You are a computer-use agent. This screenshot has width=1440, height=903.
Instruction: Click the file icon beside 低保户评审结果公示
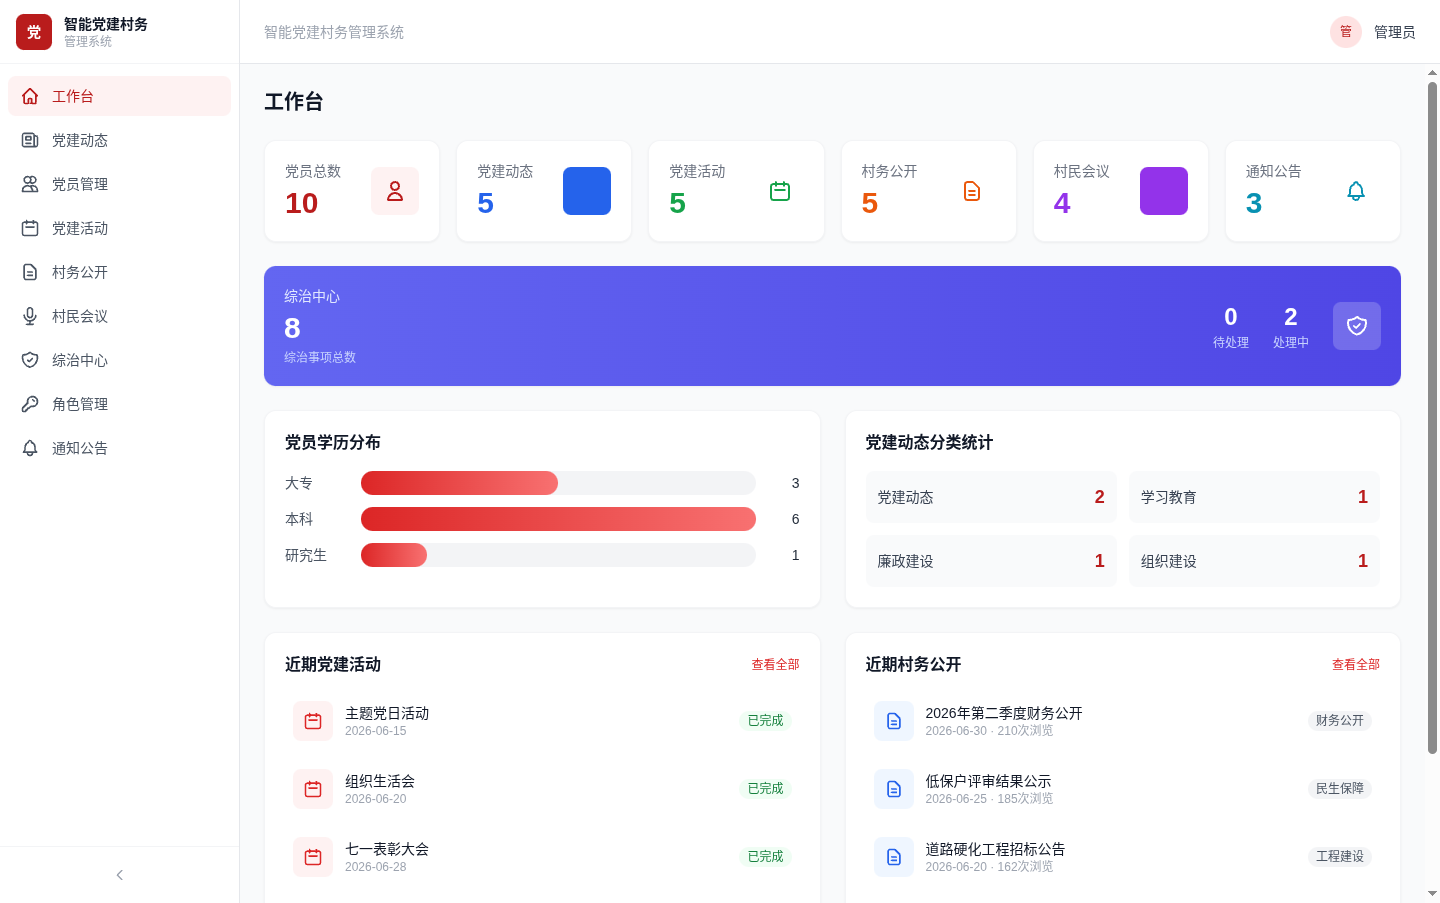[x=894, y=789]
